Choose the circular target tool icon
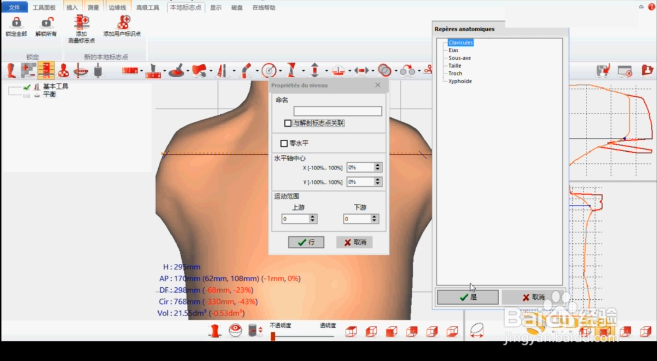657x361 pixels. pos(269,70)
